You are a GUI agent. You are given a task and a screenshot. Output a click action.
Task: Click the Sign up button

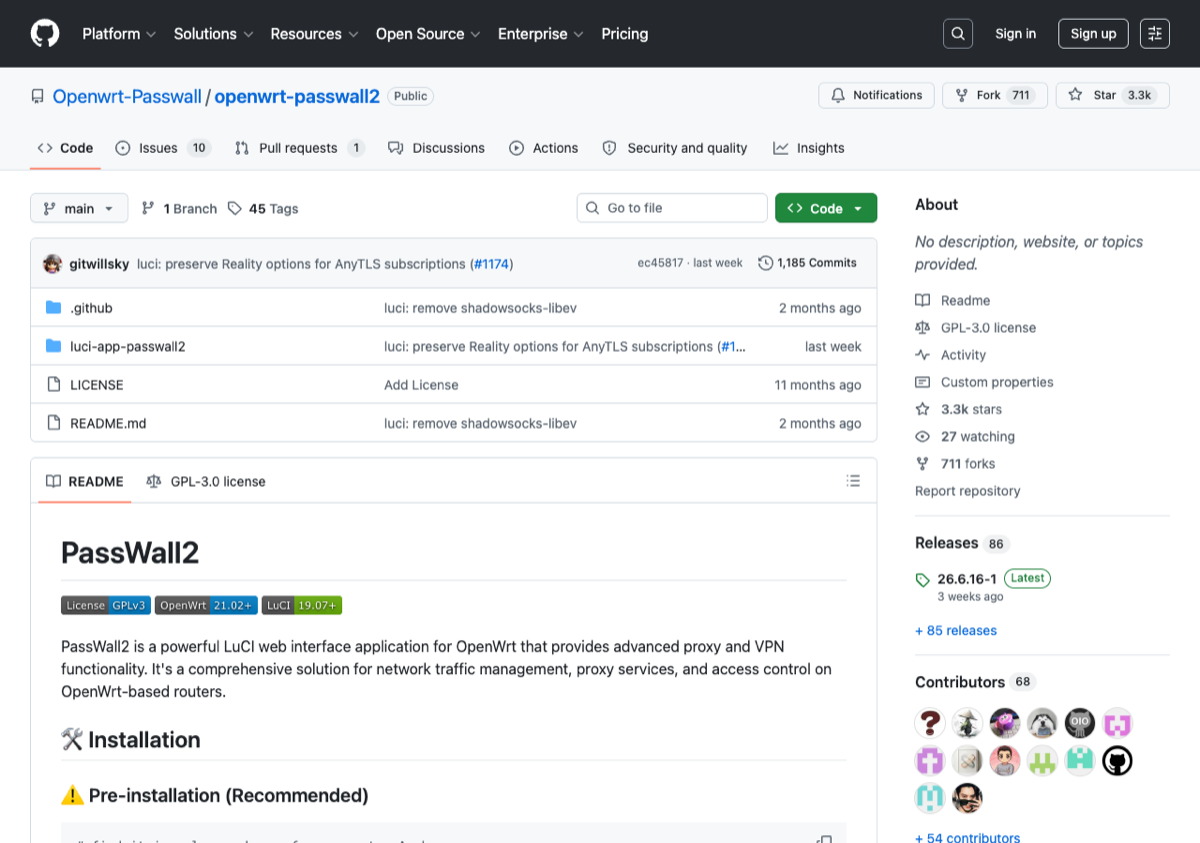click(1093, 34)
